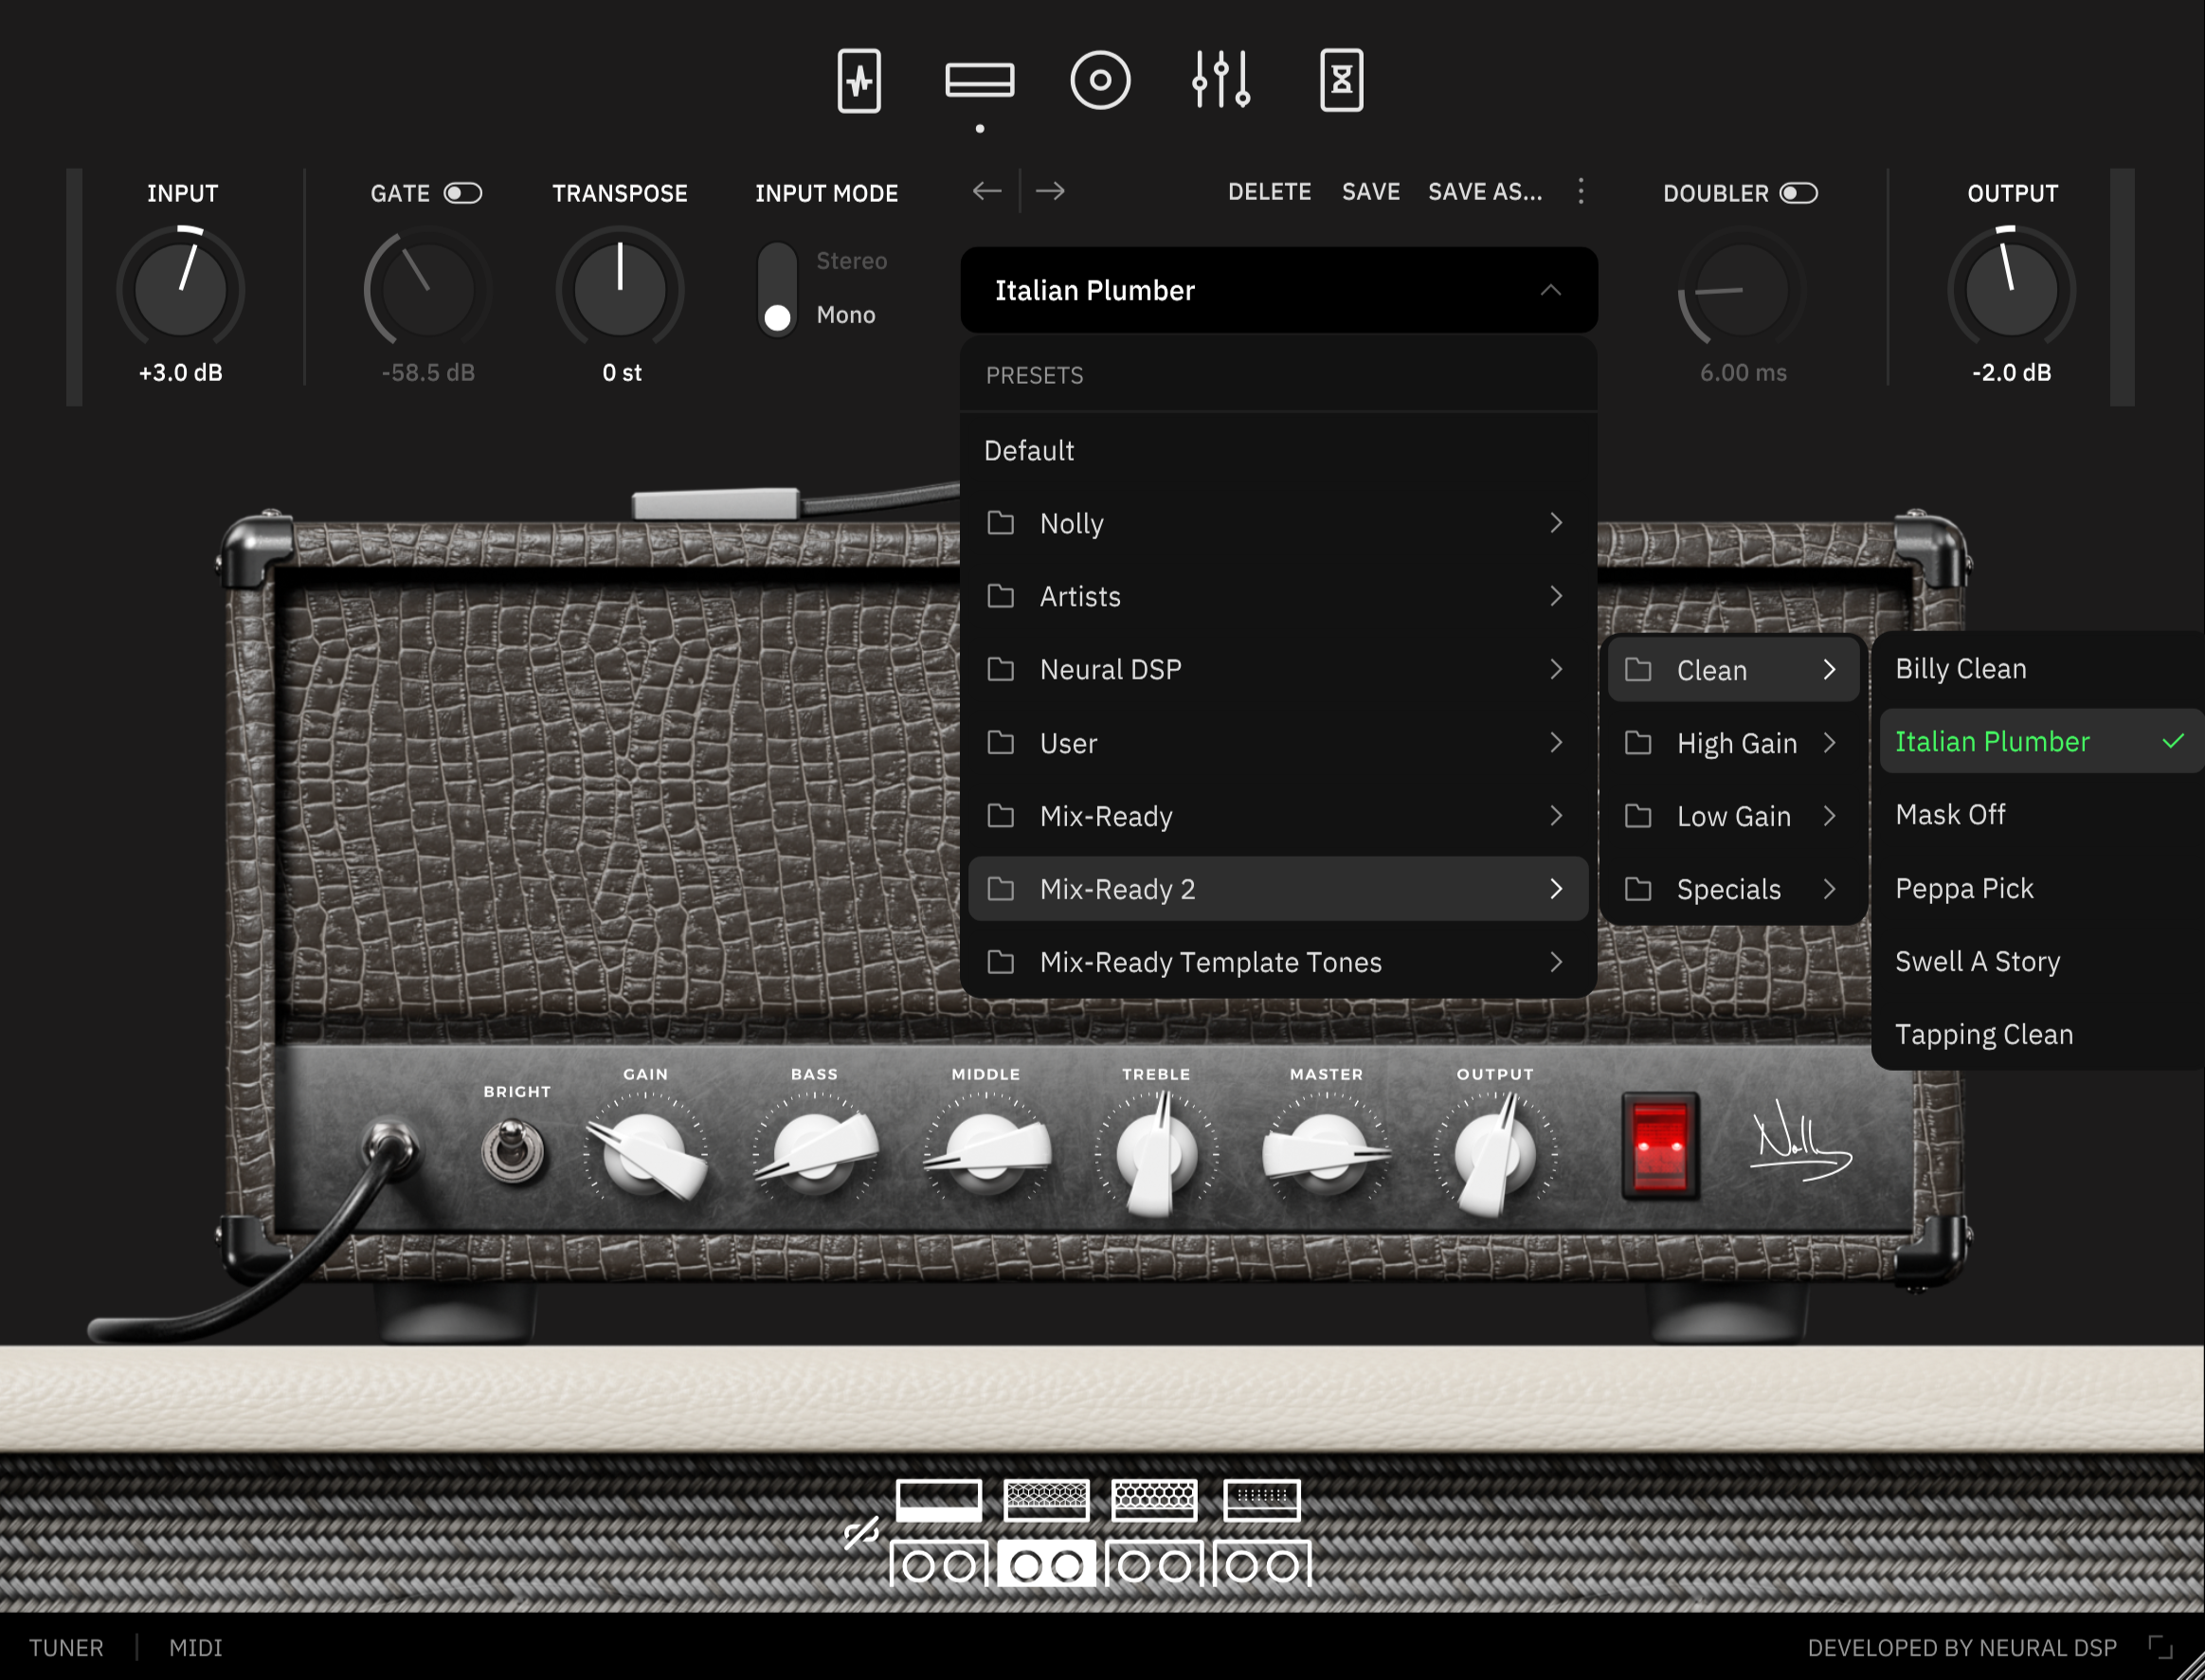Select the Mask Off preset
This screenshot has height=1680, width=2205.
(x=1949, y=815)
